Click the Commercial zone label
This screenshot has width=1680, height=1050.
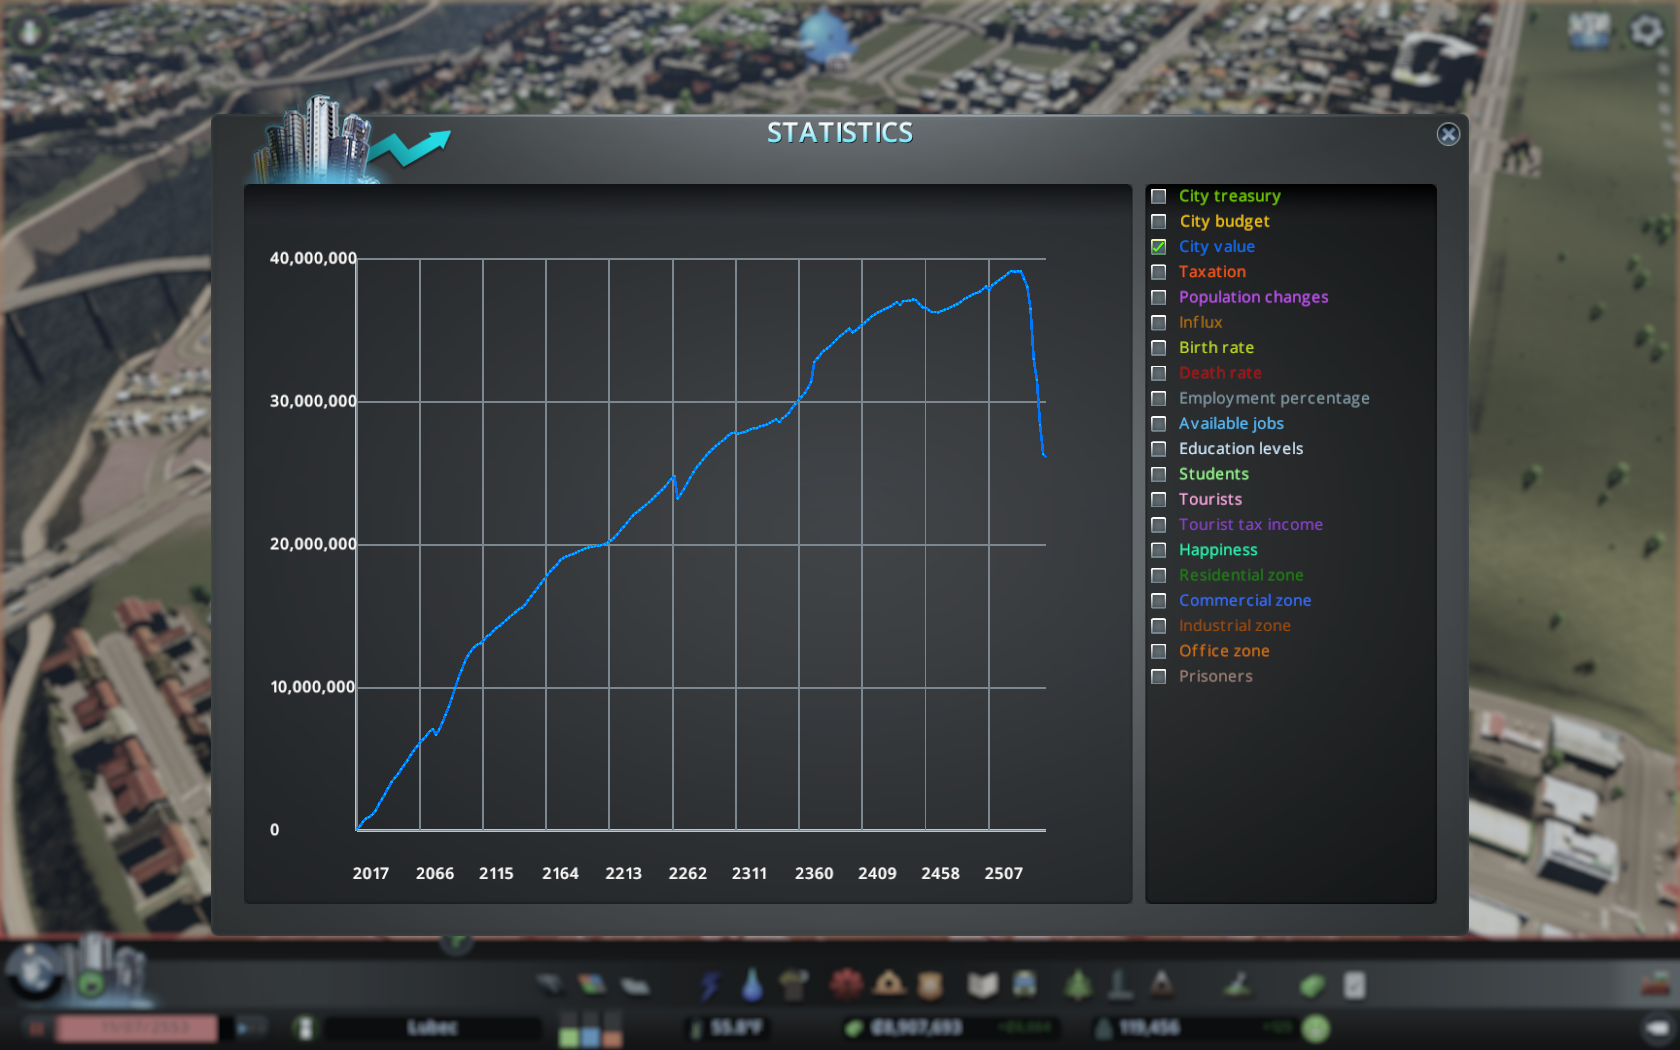tap(1244, 600)
